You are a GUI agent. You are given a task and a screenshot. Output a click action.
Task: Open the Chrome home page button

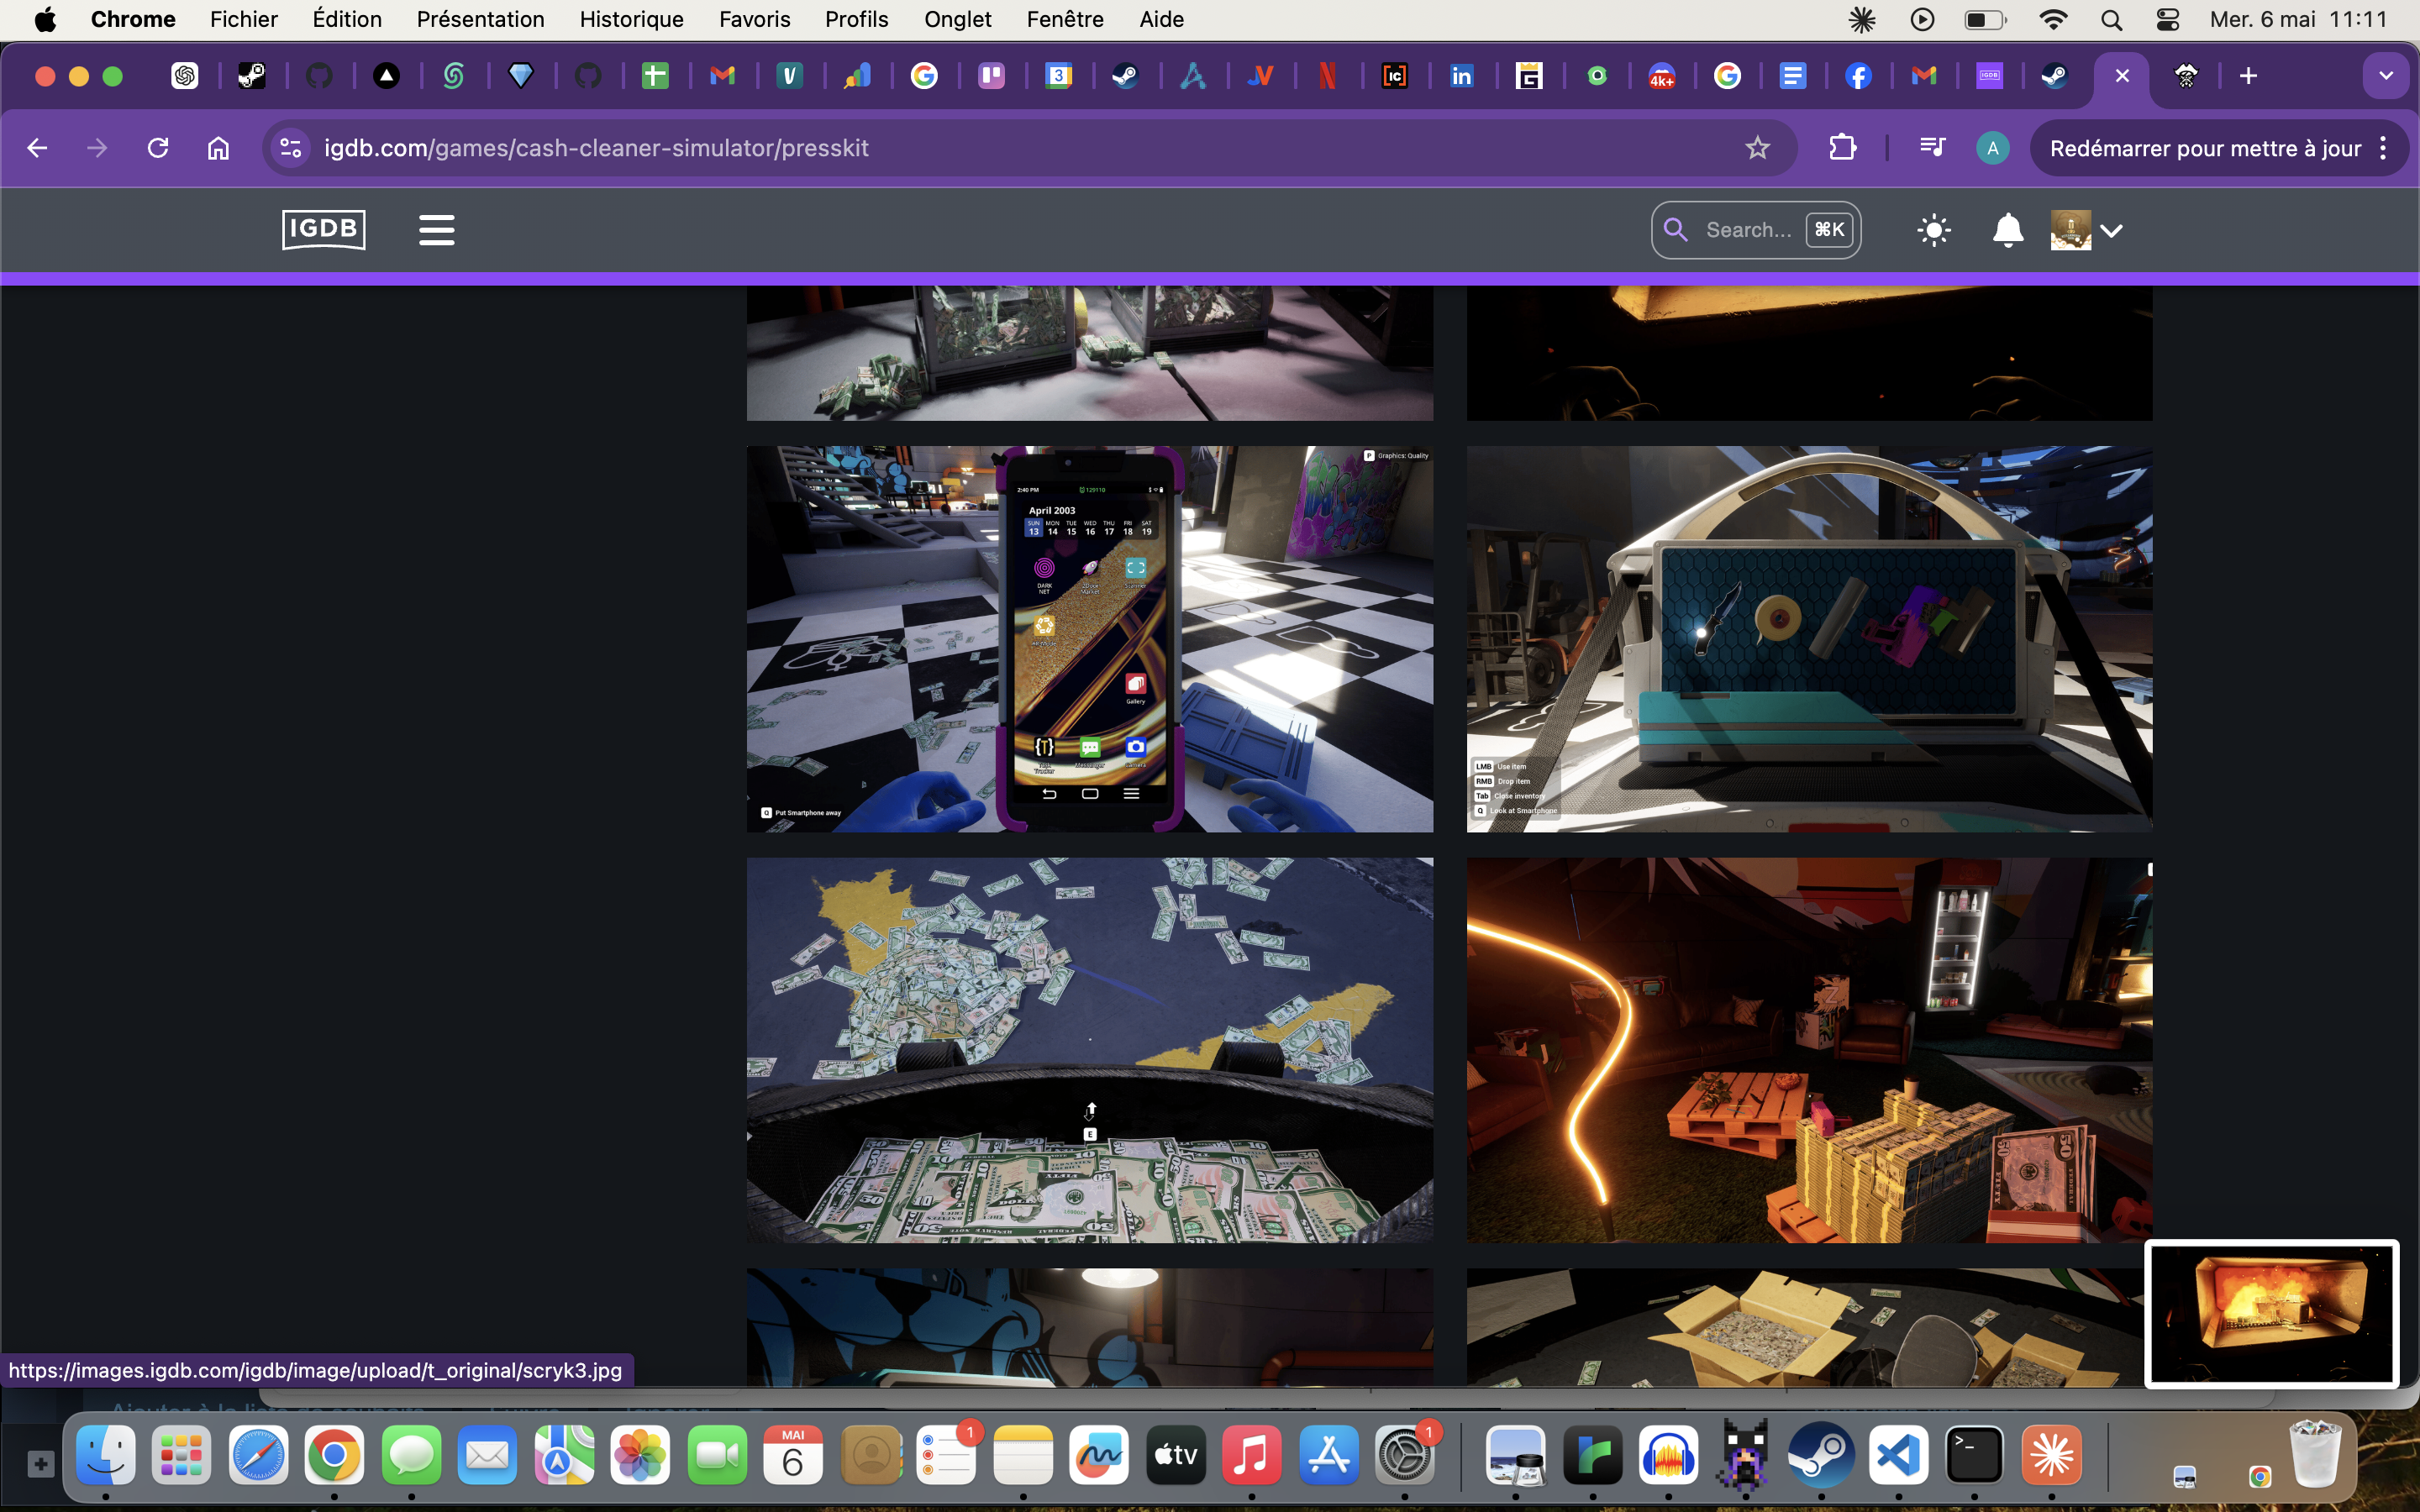(x=218, y=148)
